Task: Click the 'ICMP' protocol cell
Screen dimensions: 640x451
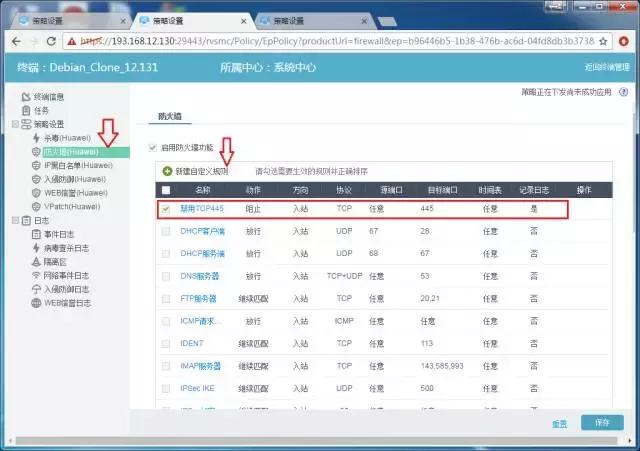Action: [344, 321]
